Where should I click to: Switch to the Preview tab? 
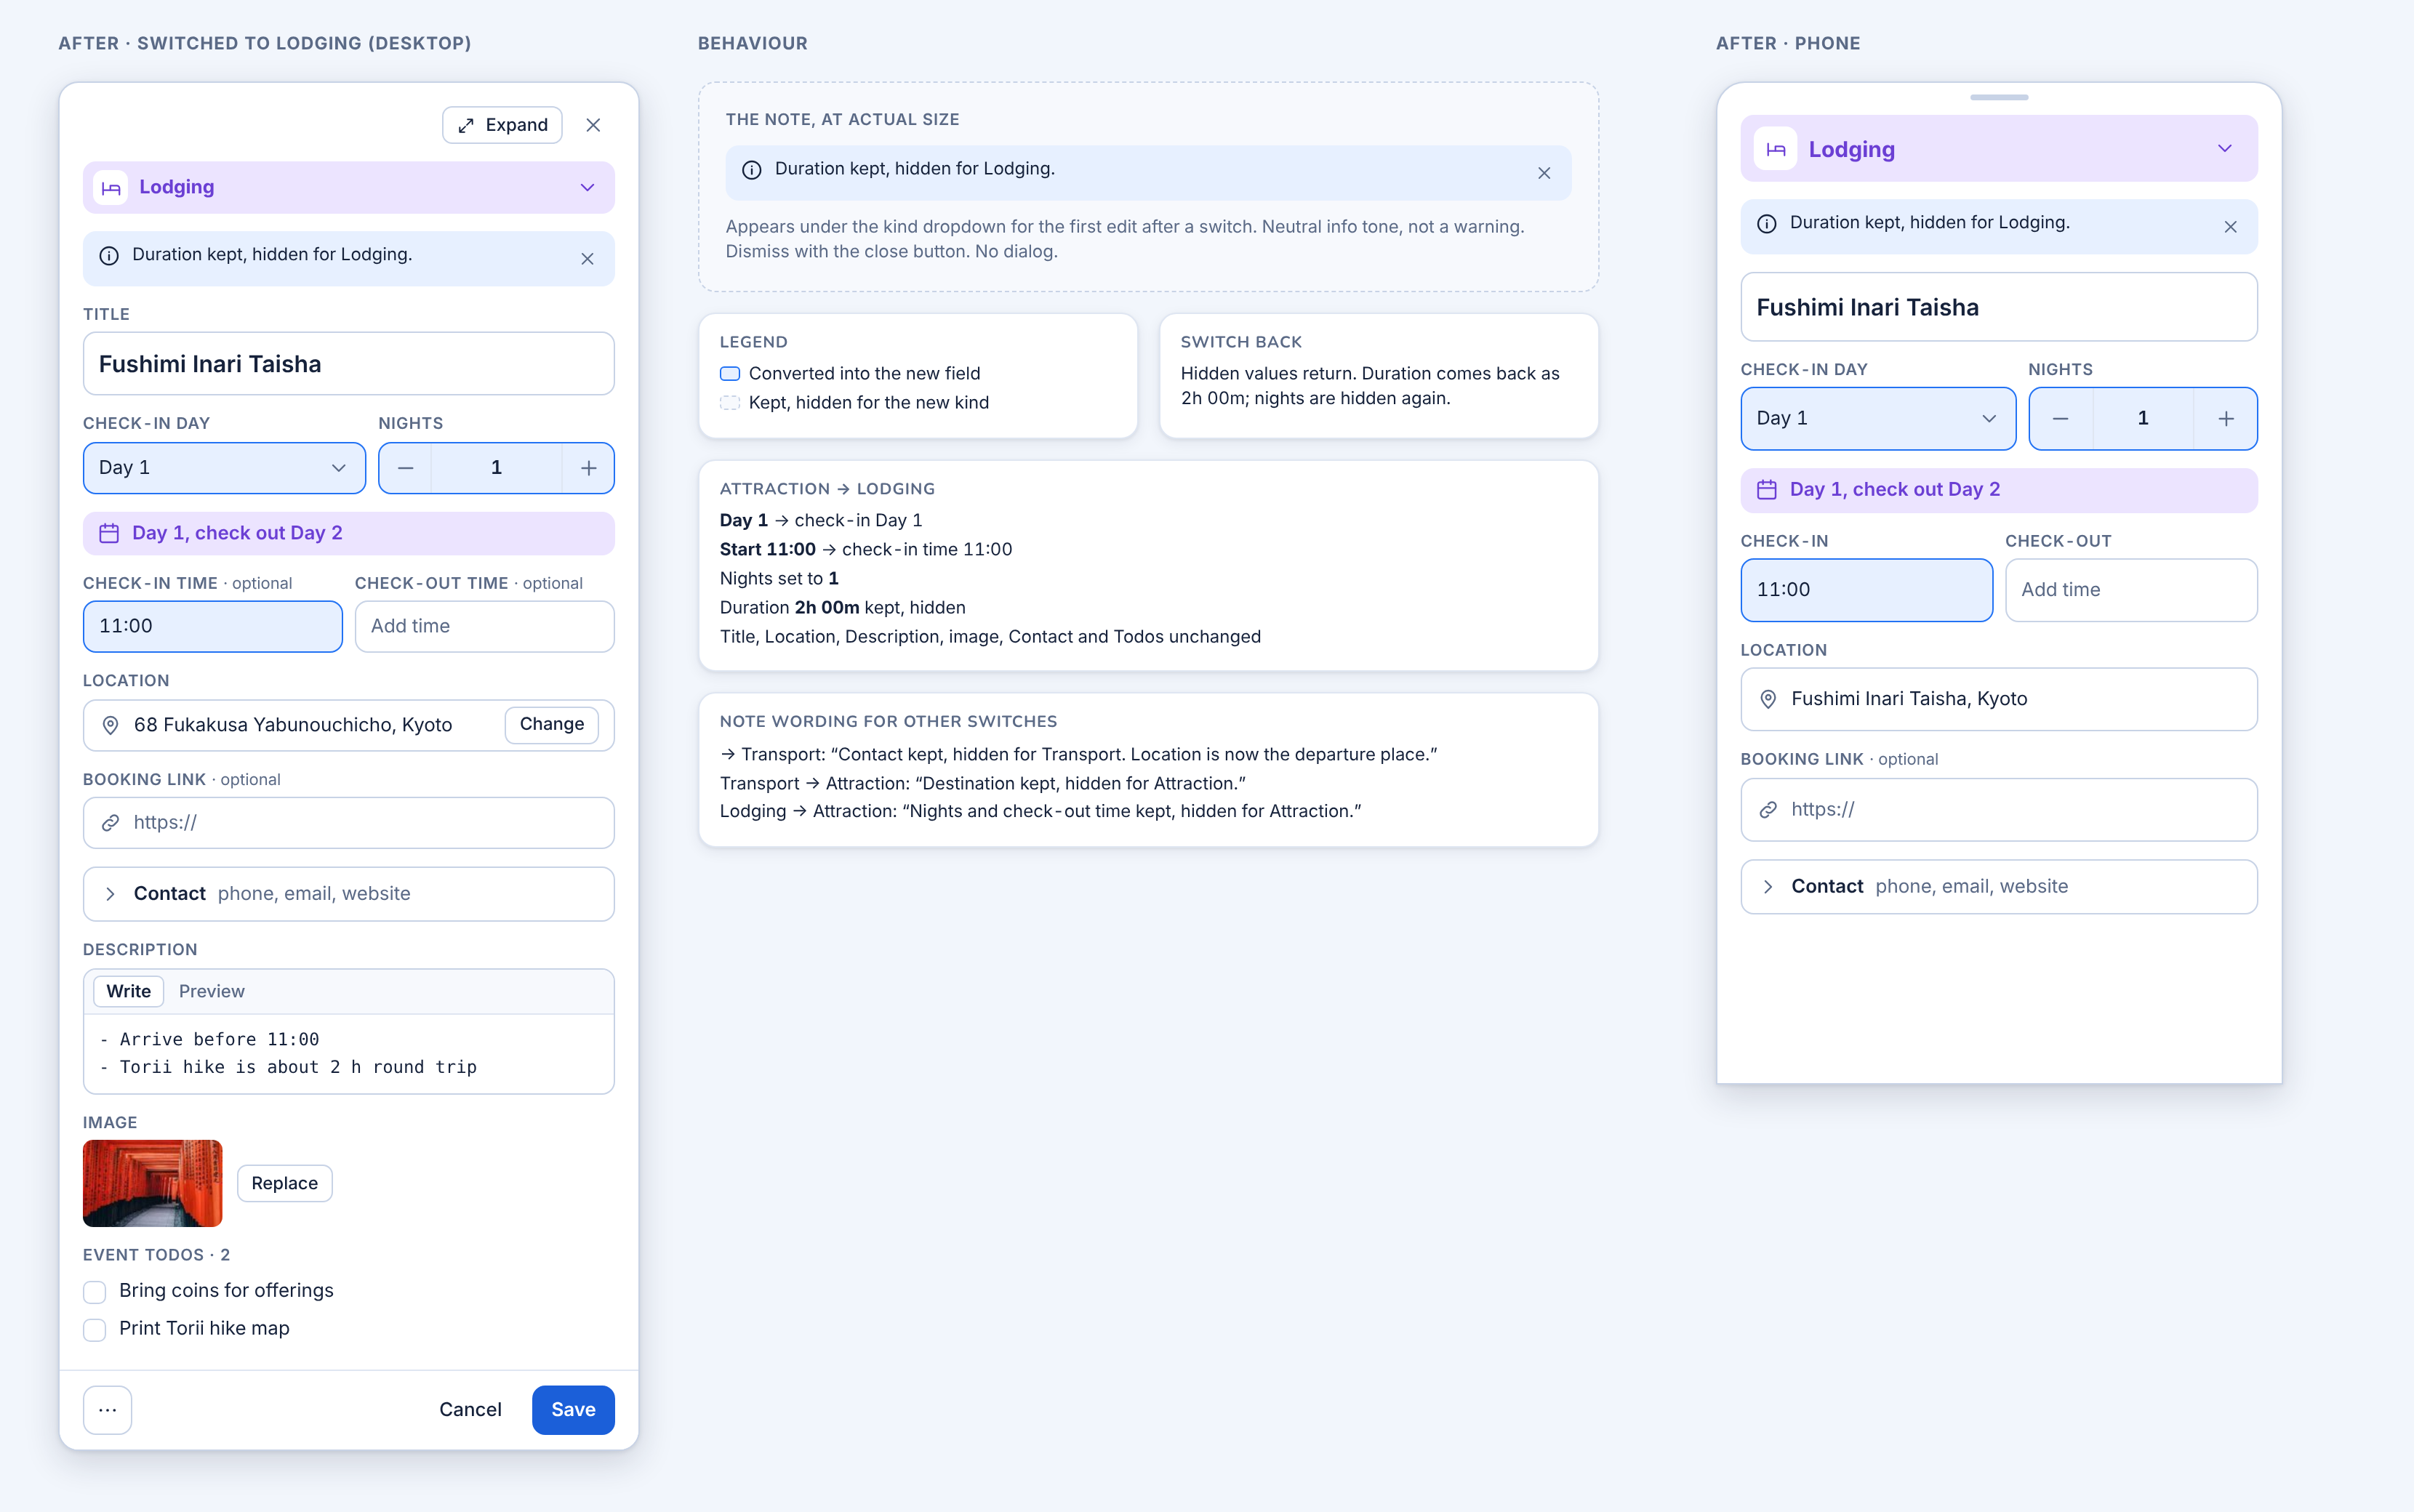(x=211, y=991)
